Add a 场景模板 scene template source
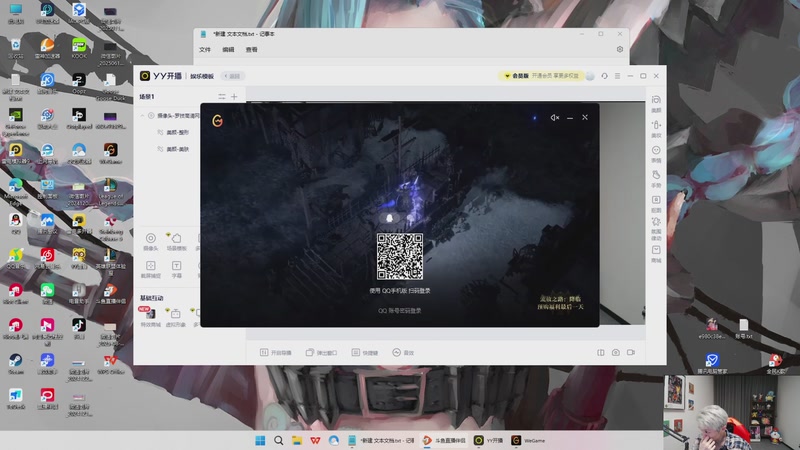The width and height of the screenshot is (800, 450). (x=176, y=242)
